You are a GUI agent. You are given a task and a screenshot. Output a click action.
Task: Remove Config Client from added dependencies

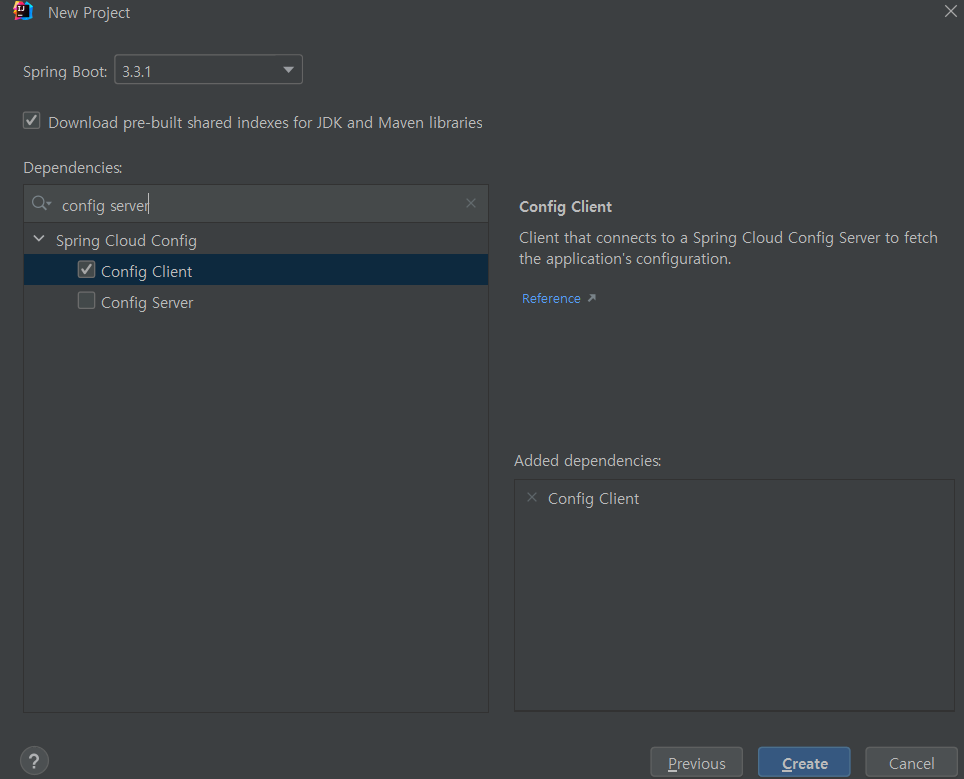(x=532, y=497)
